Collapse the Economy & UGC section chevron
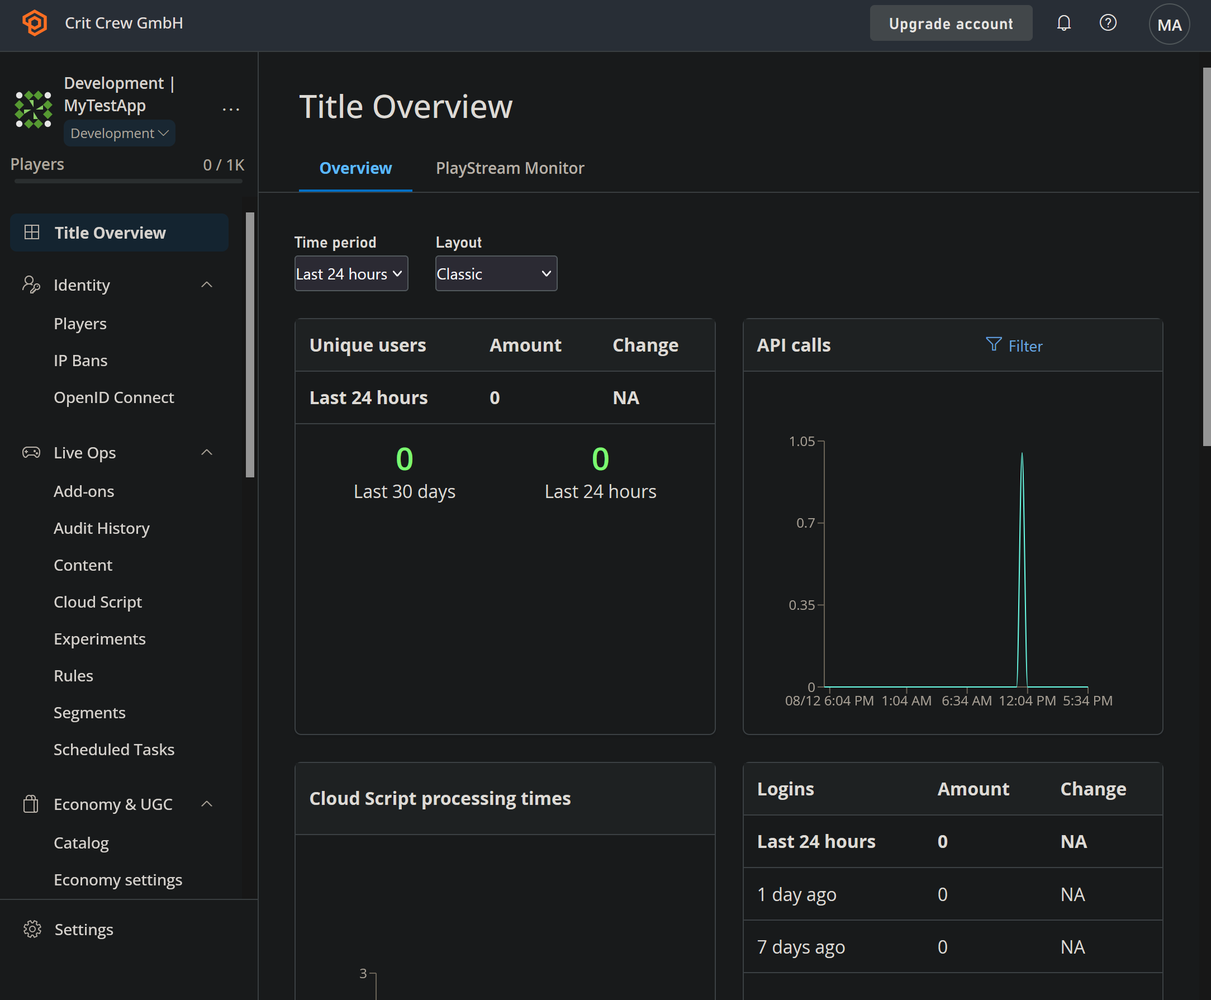This screenshot has width=1211, height=1000. [x=207, y=804]
